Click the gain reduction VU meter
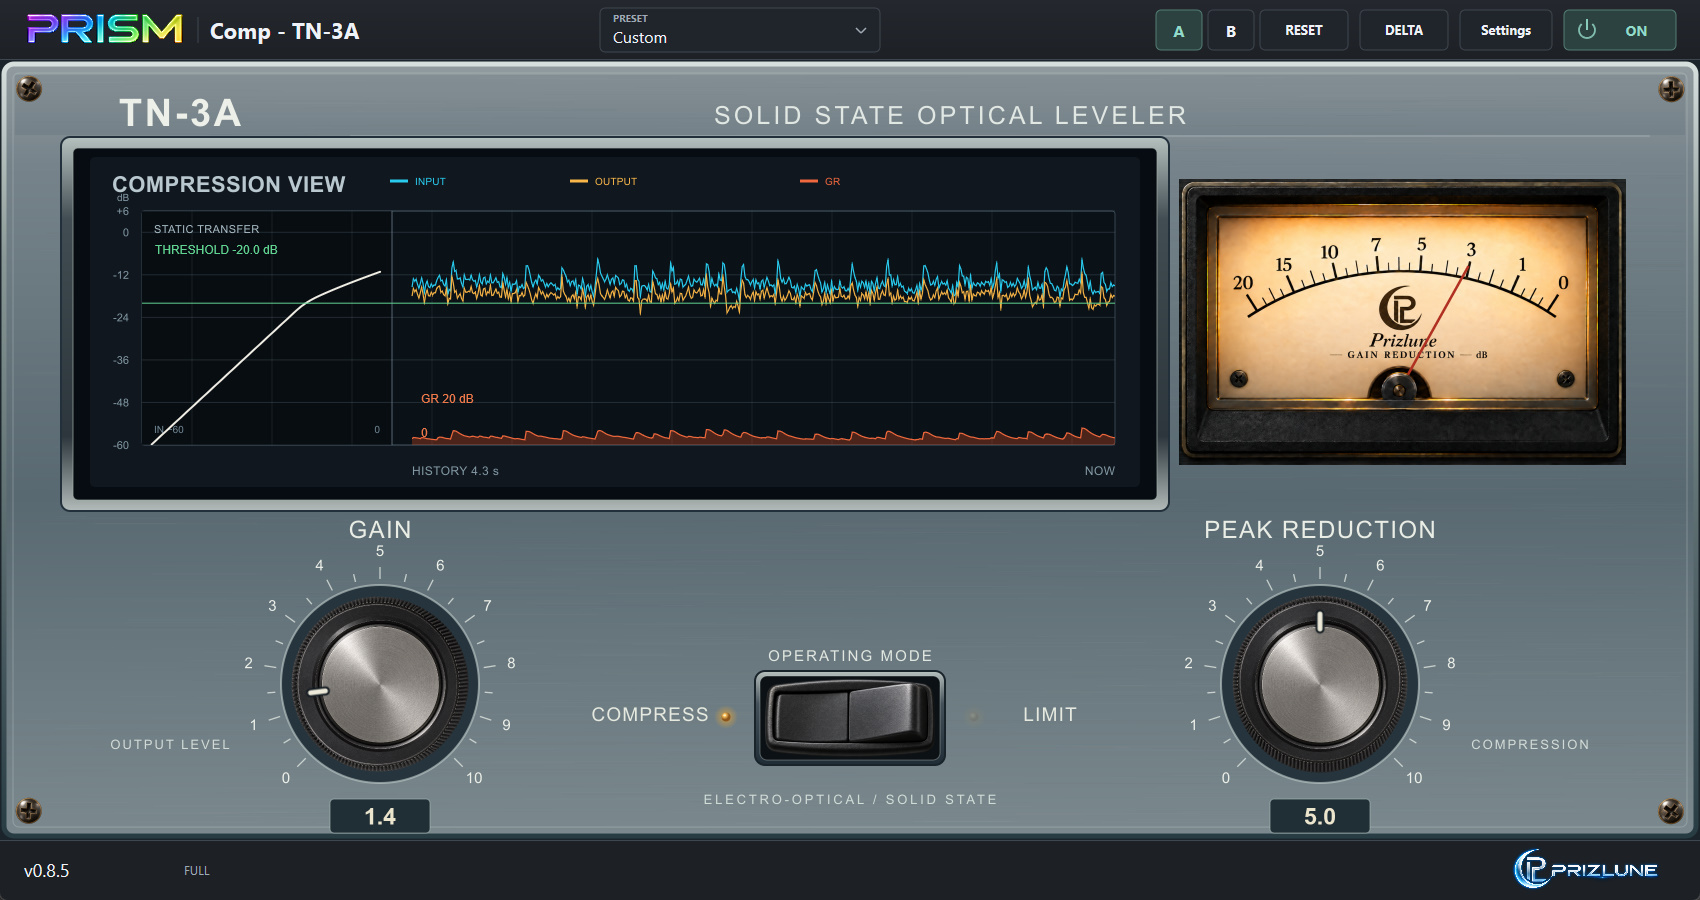This screenshot has height=900, width=1700. tap(1402, 322)
